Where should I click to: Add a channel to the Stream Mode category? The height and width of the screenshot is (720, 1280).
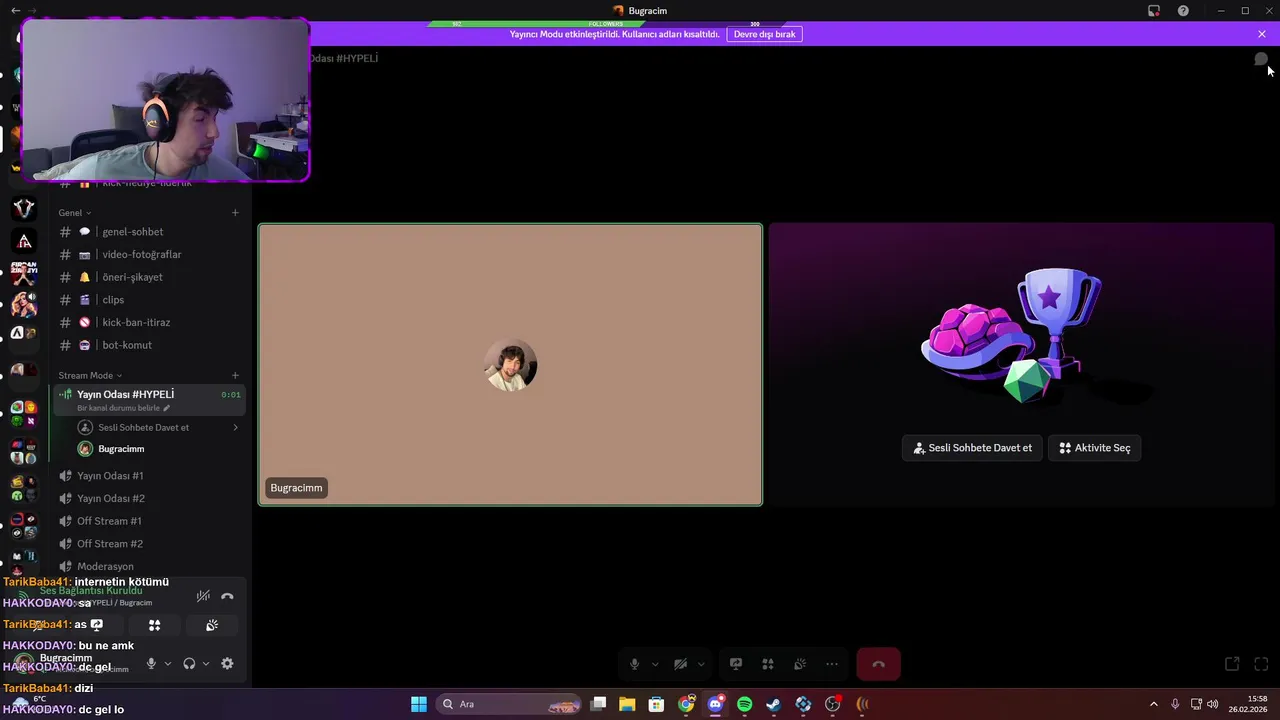click(235, 375)
